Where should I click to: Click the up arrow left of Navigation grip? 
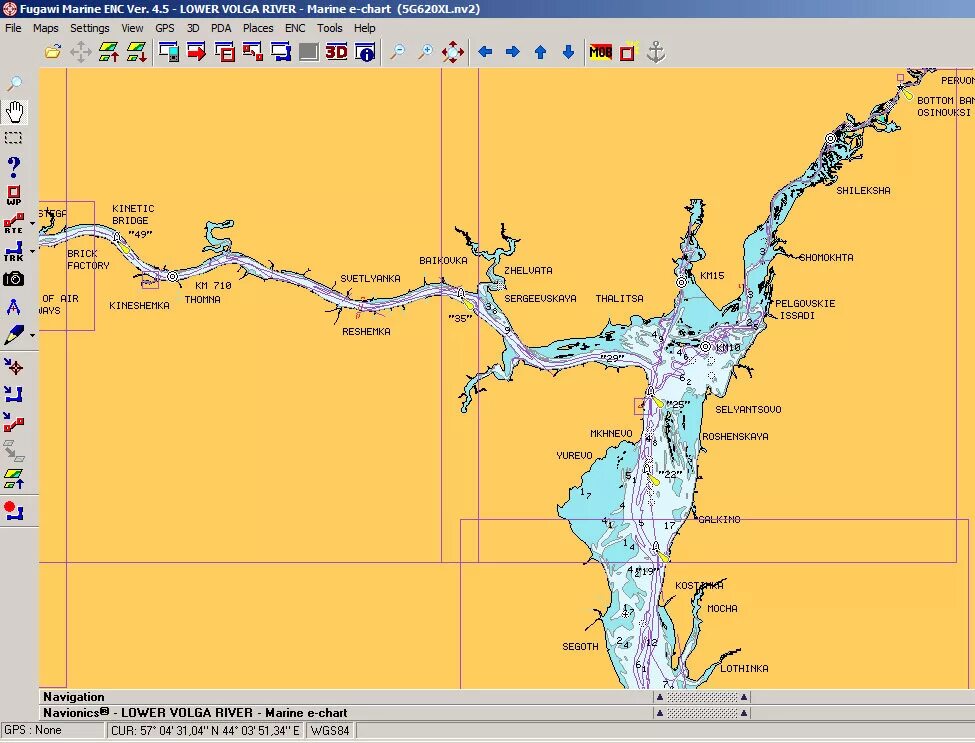pos(660,697)
